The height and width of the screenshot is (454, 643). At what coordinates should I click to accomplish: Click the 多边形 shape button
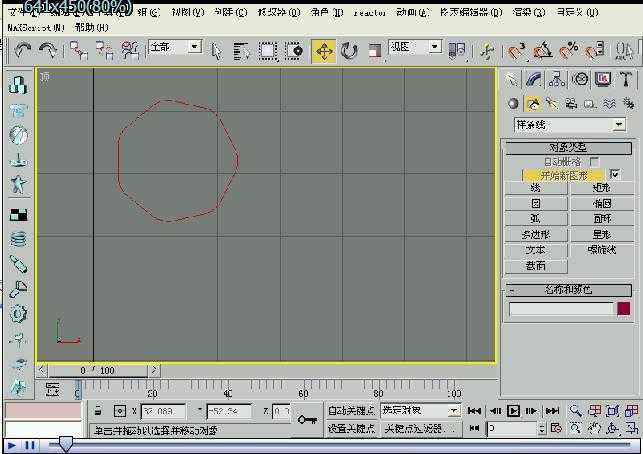pyautogui.click(x=536, y=235)
